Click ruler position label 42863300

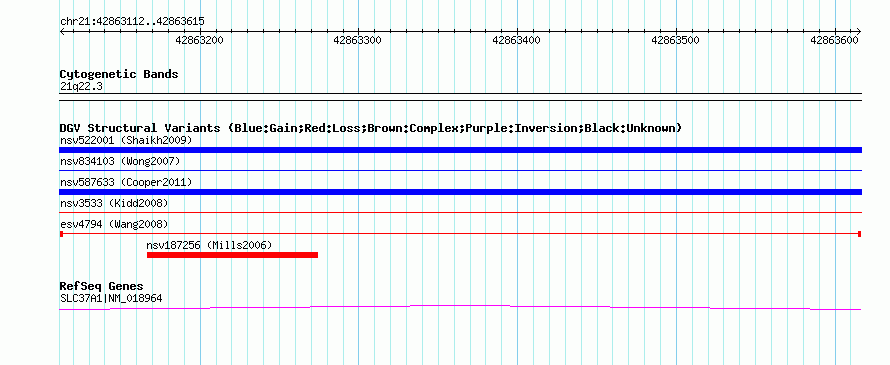point(358,40)
